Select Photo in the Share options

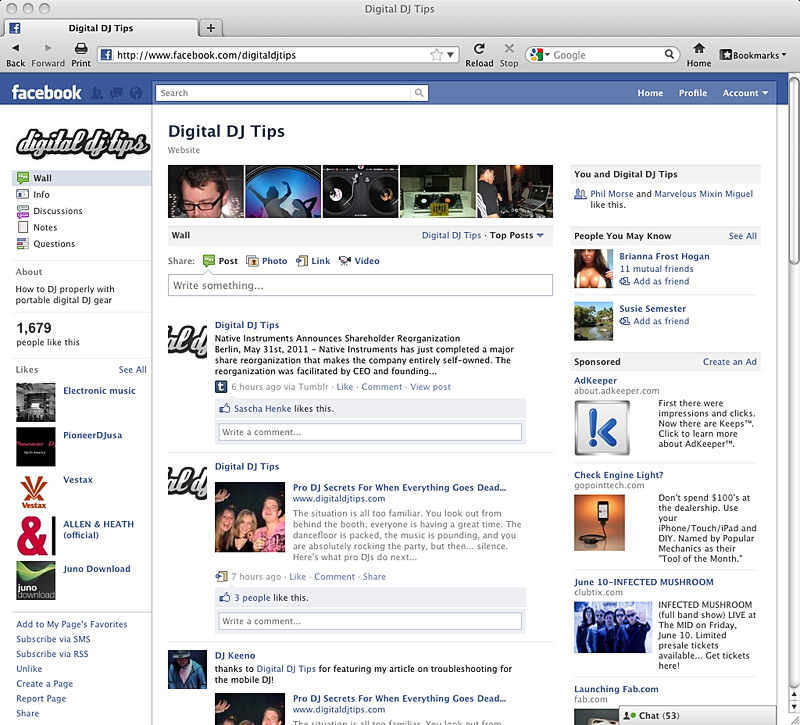[x=267, y=261]
